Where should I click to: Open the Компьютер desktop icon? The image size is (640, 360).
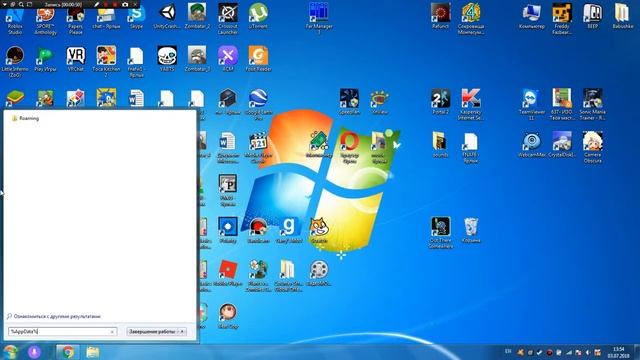pyautogui.click(x=531, y=16)
